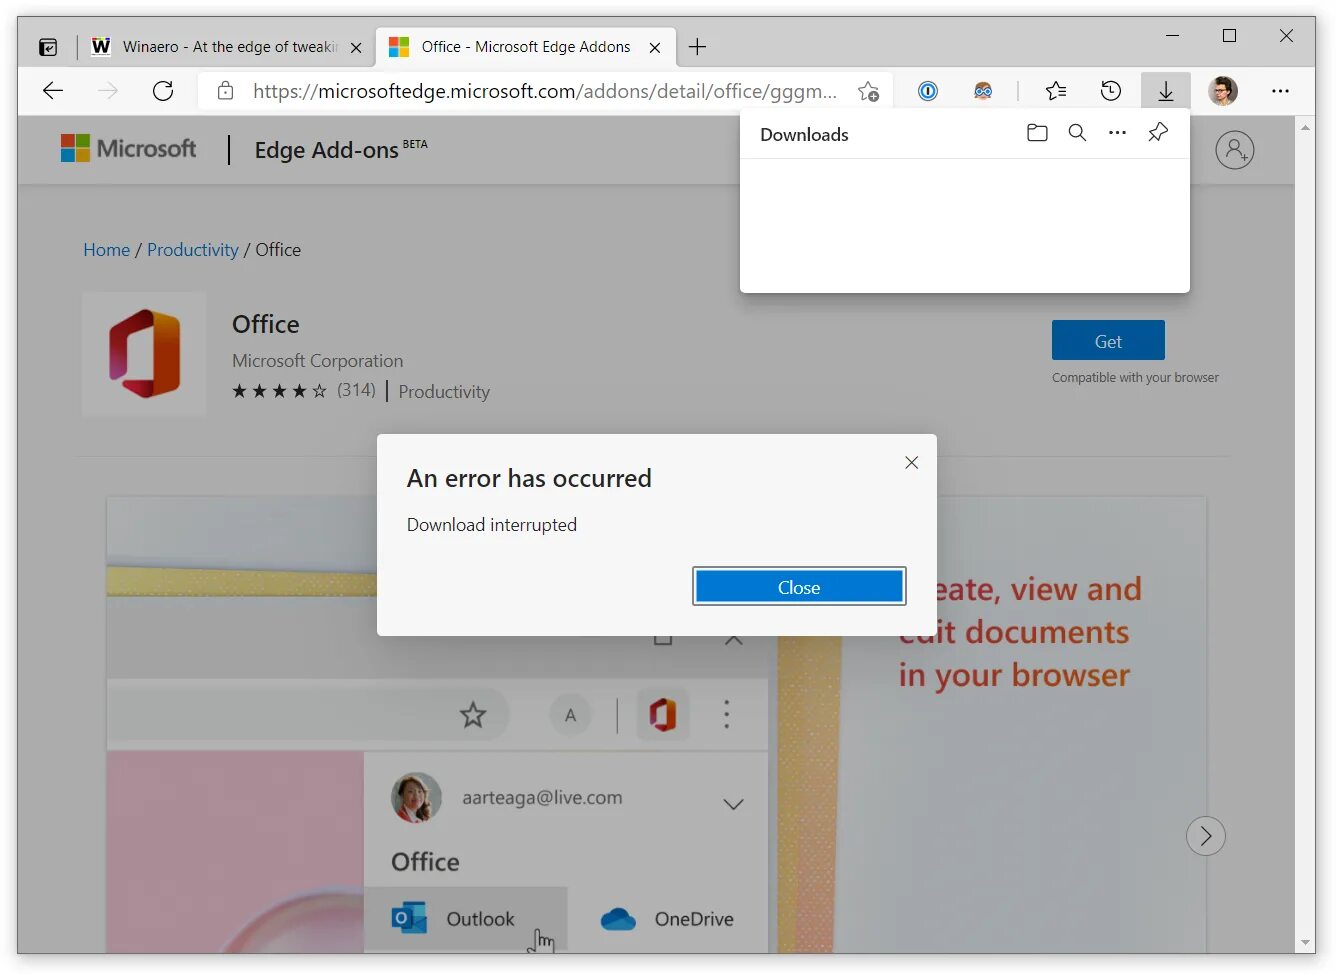1336x974 pixels.
Task: Open the extension icon with glasses face
Action: pyautogui.click(x=983, y=91)
